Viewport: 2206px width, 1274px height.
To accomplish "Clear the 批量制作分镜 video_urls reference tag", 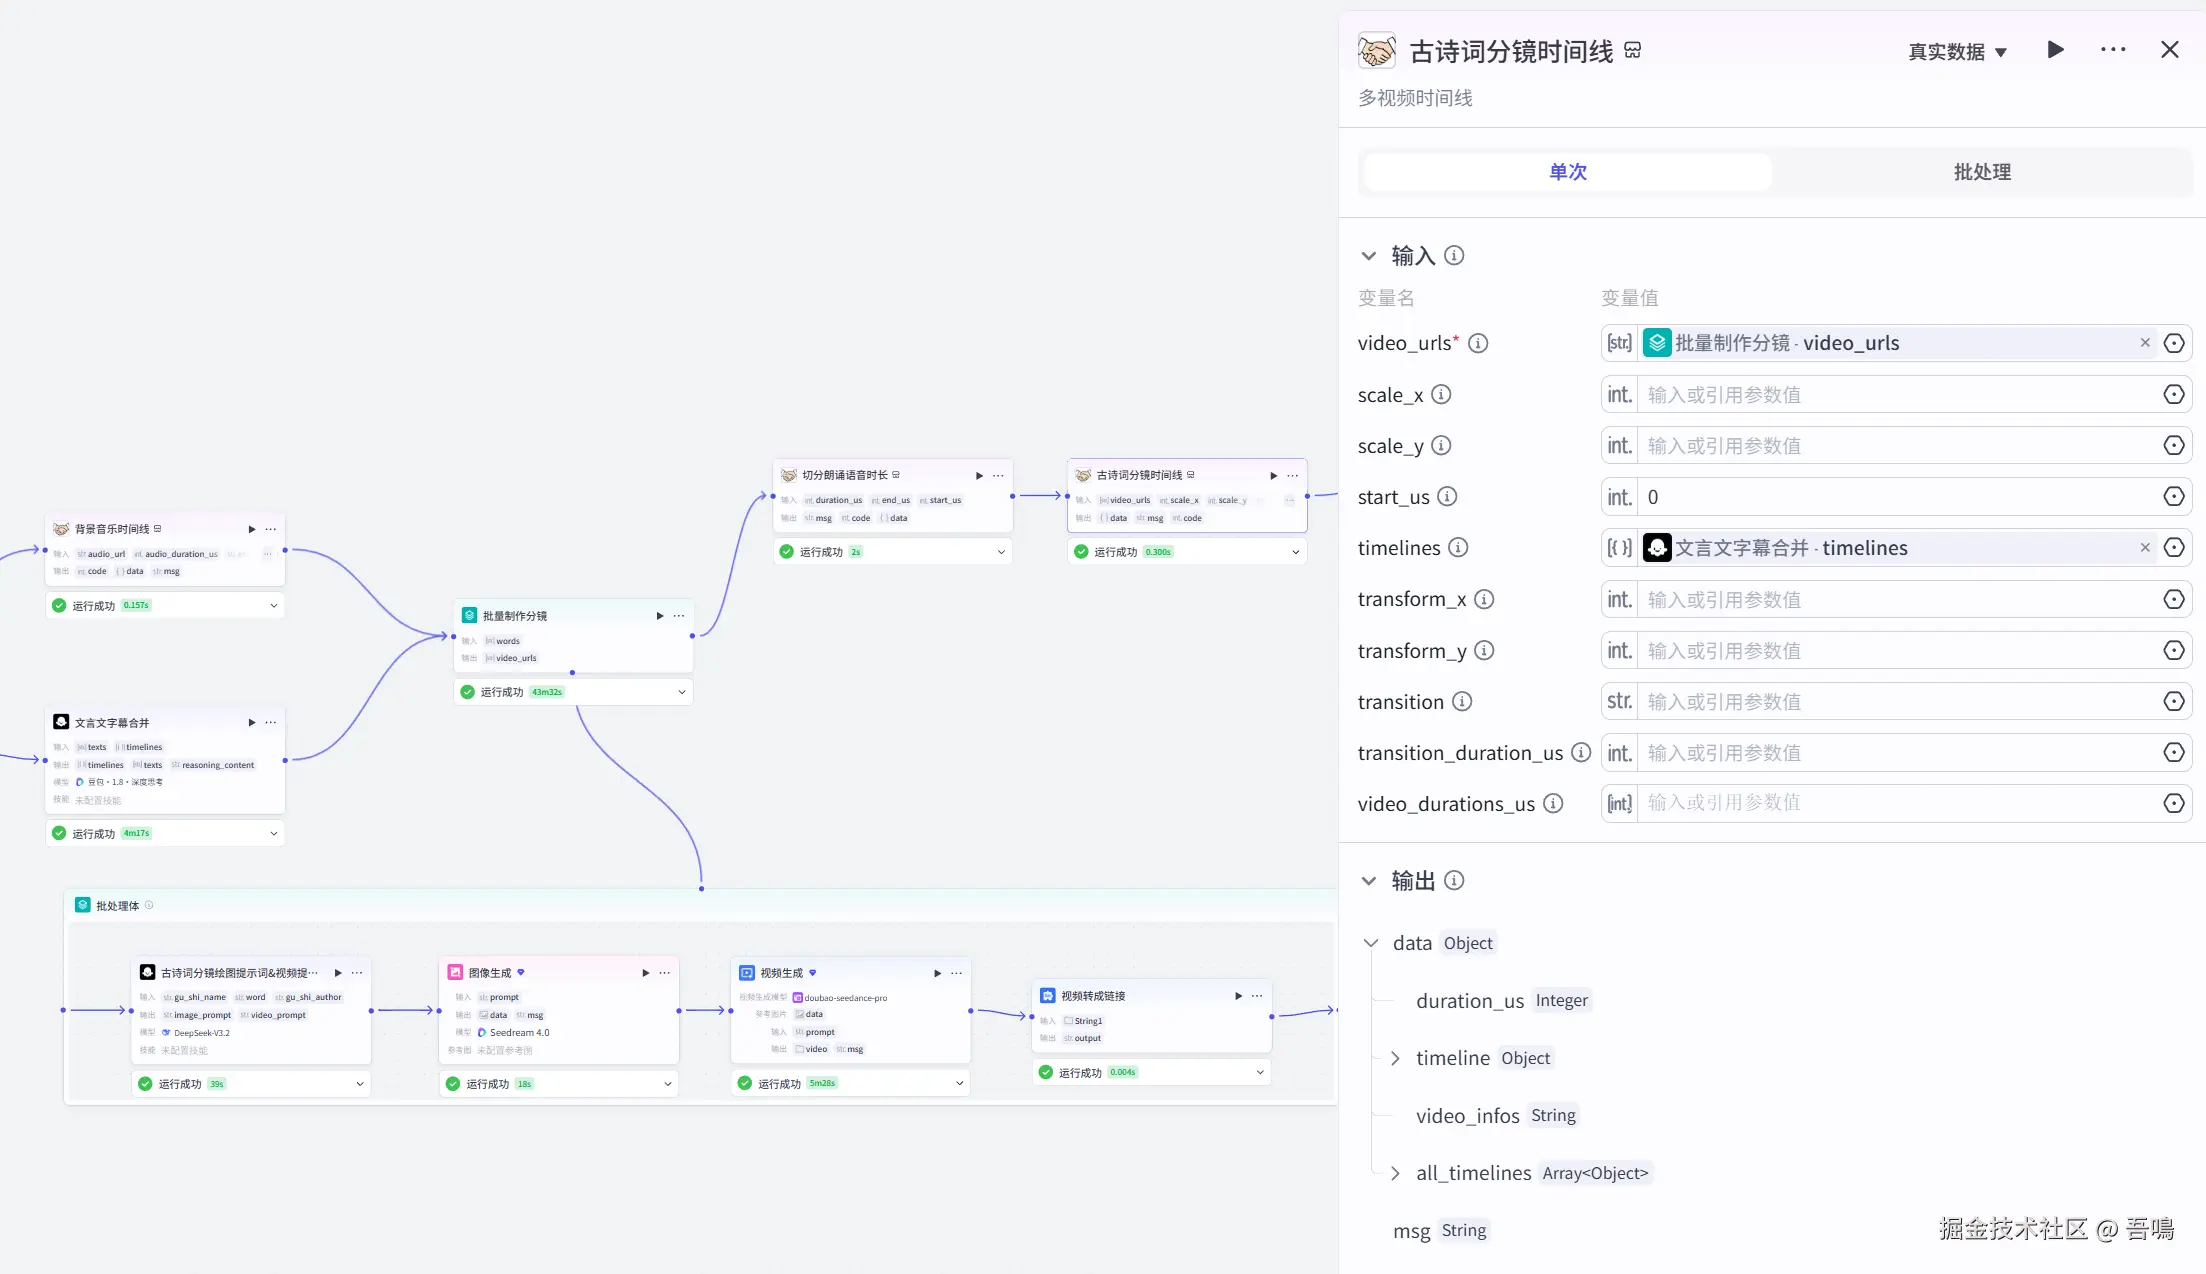I will (2144, 343).
